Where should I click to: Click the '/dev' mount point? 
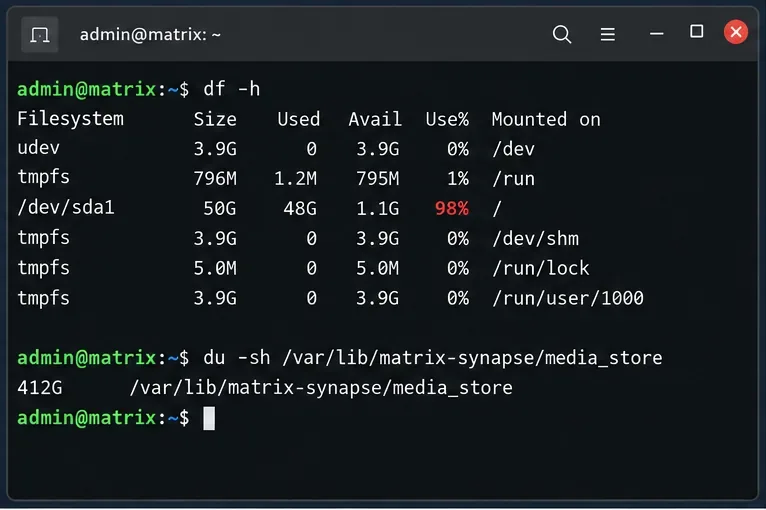(x=513, y=149)
